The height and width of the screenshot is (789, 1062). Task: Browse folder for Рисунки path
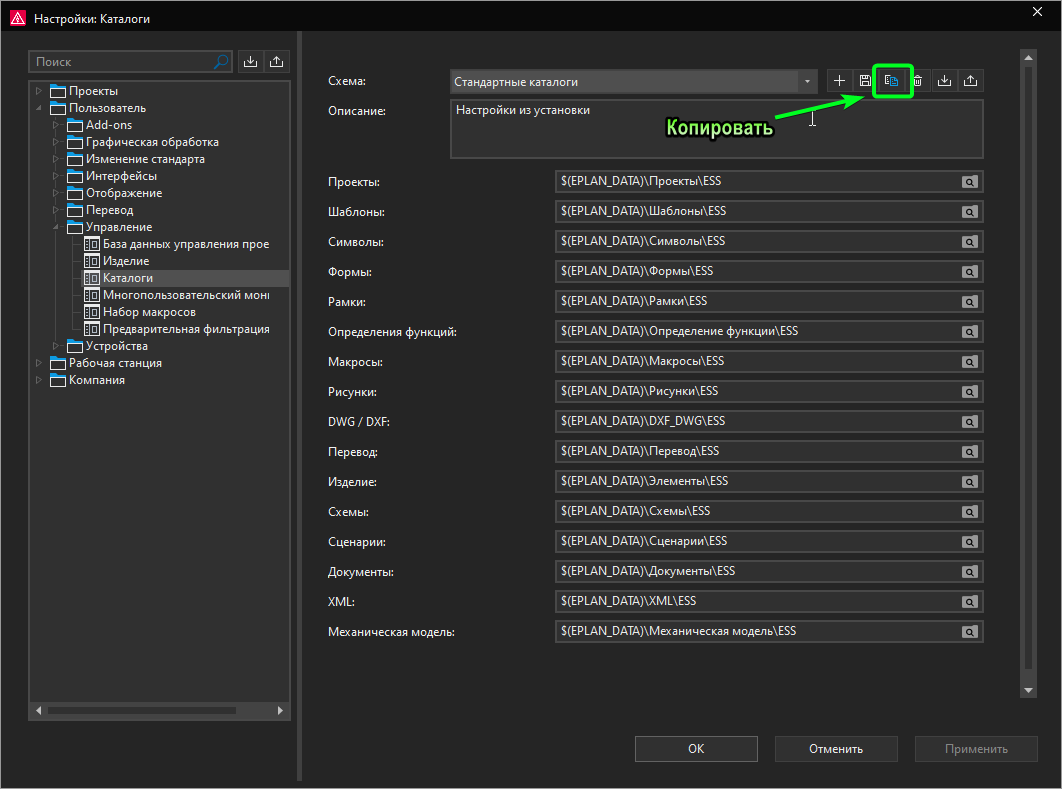click(970, 391)
